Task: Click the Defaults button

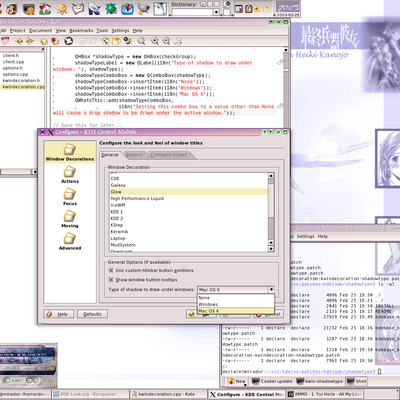Action: (92, 314)
